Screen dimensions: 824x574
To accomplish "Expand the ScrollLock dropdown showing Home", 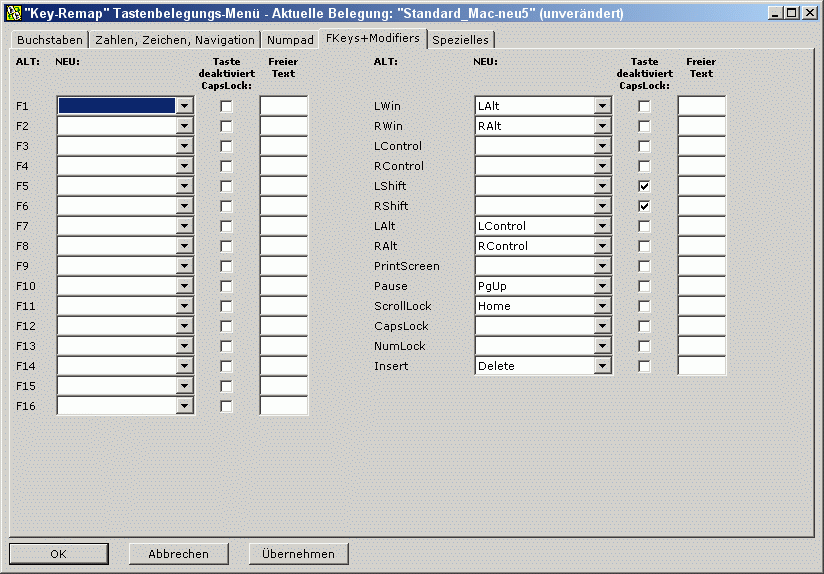I will [x=602, y=306].
